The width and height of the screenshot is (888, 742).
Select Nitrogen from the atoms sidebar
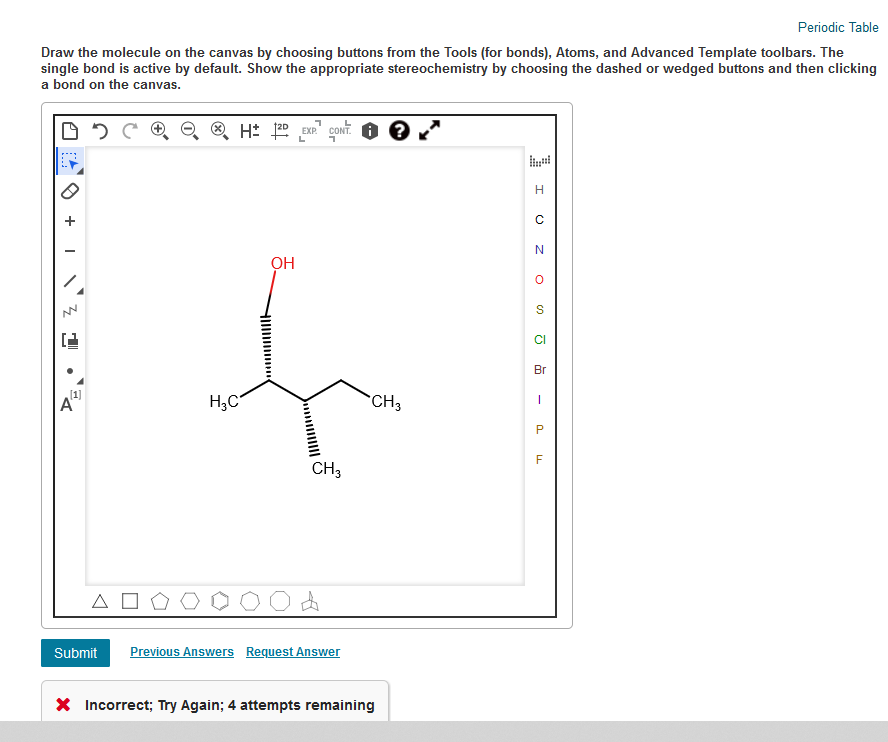coord(539,249)
